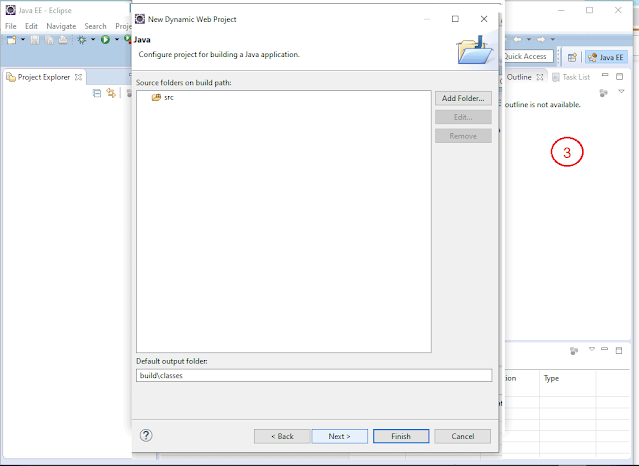Open the Edit menu in Eclipse
The height and width of the screenshot is (466, 639).
coord(31,26)
